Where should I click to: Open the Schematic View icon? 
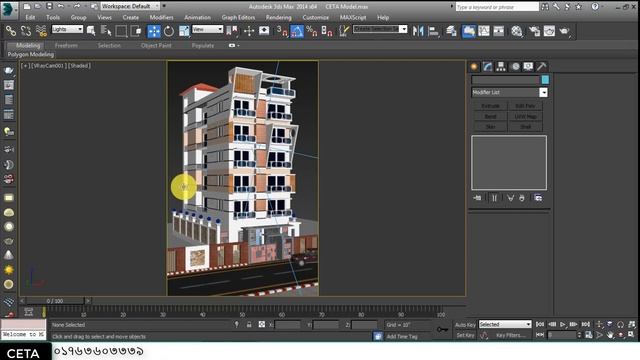(499, 31)
